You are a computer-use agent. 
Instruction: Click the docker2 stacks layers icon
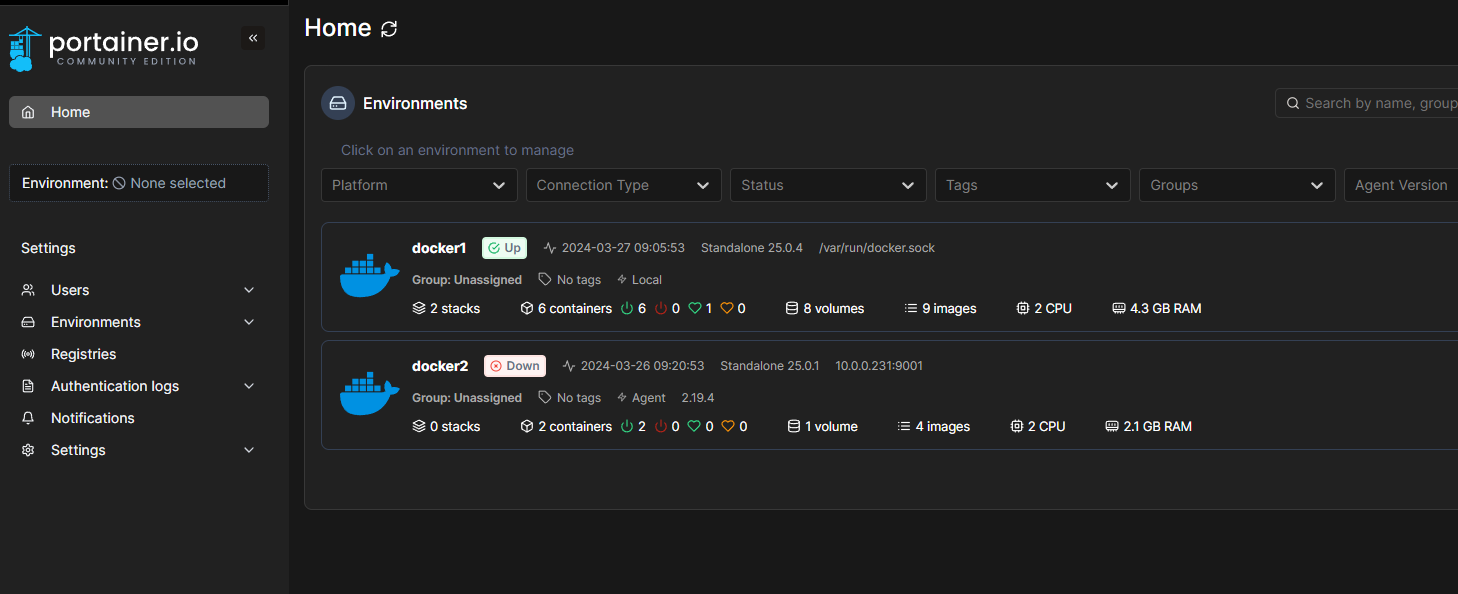coord(419,426)
